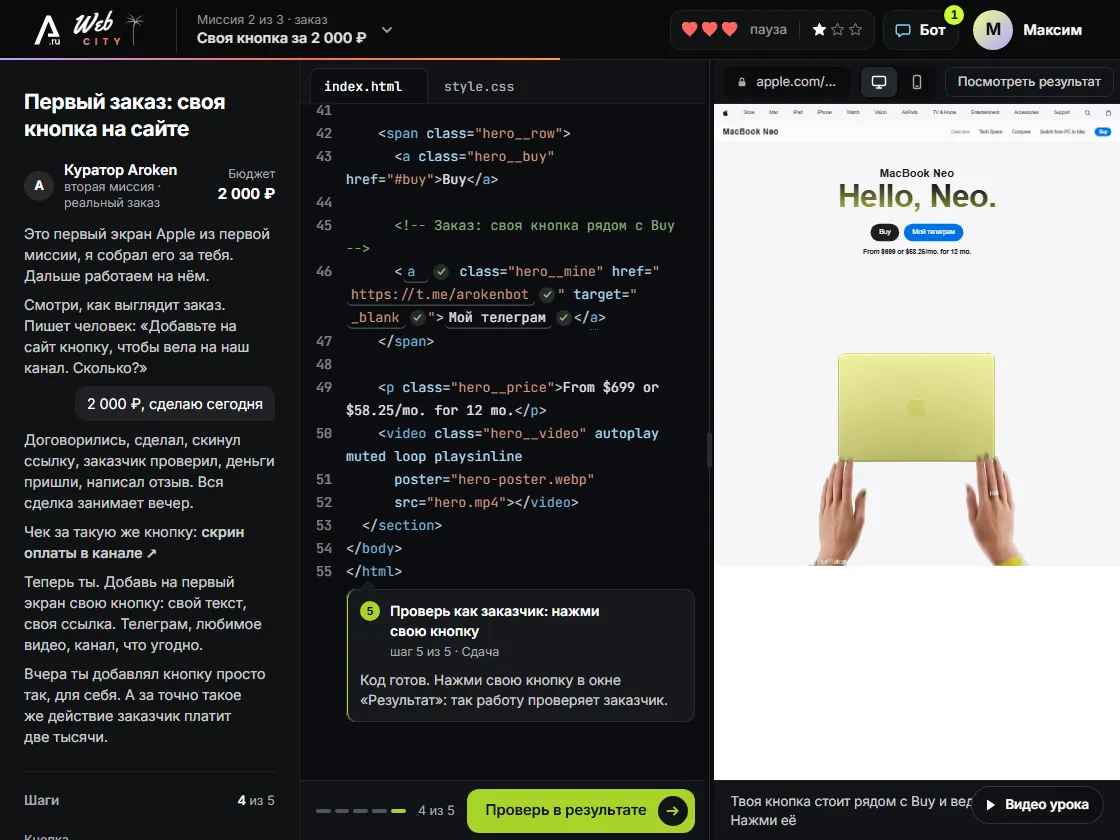The height and width of the screenshot is (840, 1120).
Task: Click the "Шаги" section label
Action: tap(41, 800)
